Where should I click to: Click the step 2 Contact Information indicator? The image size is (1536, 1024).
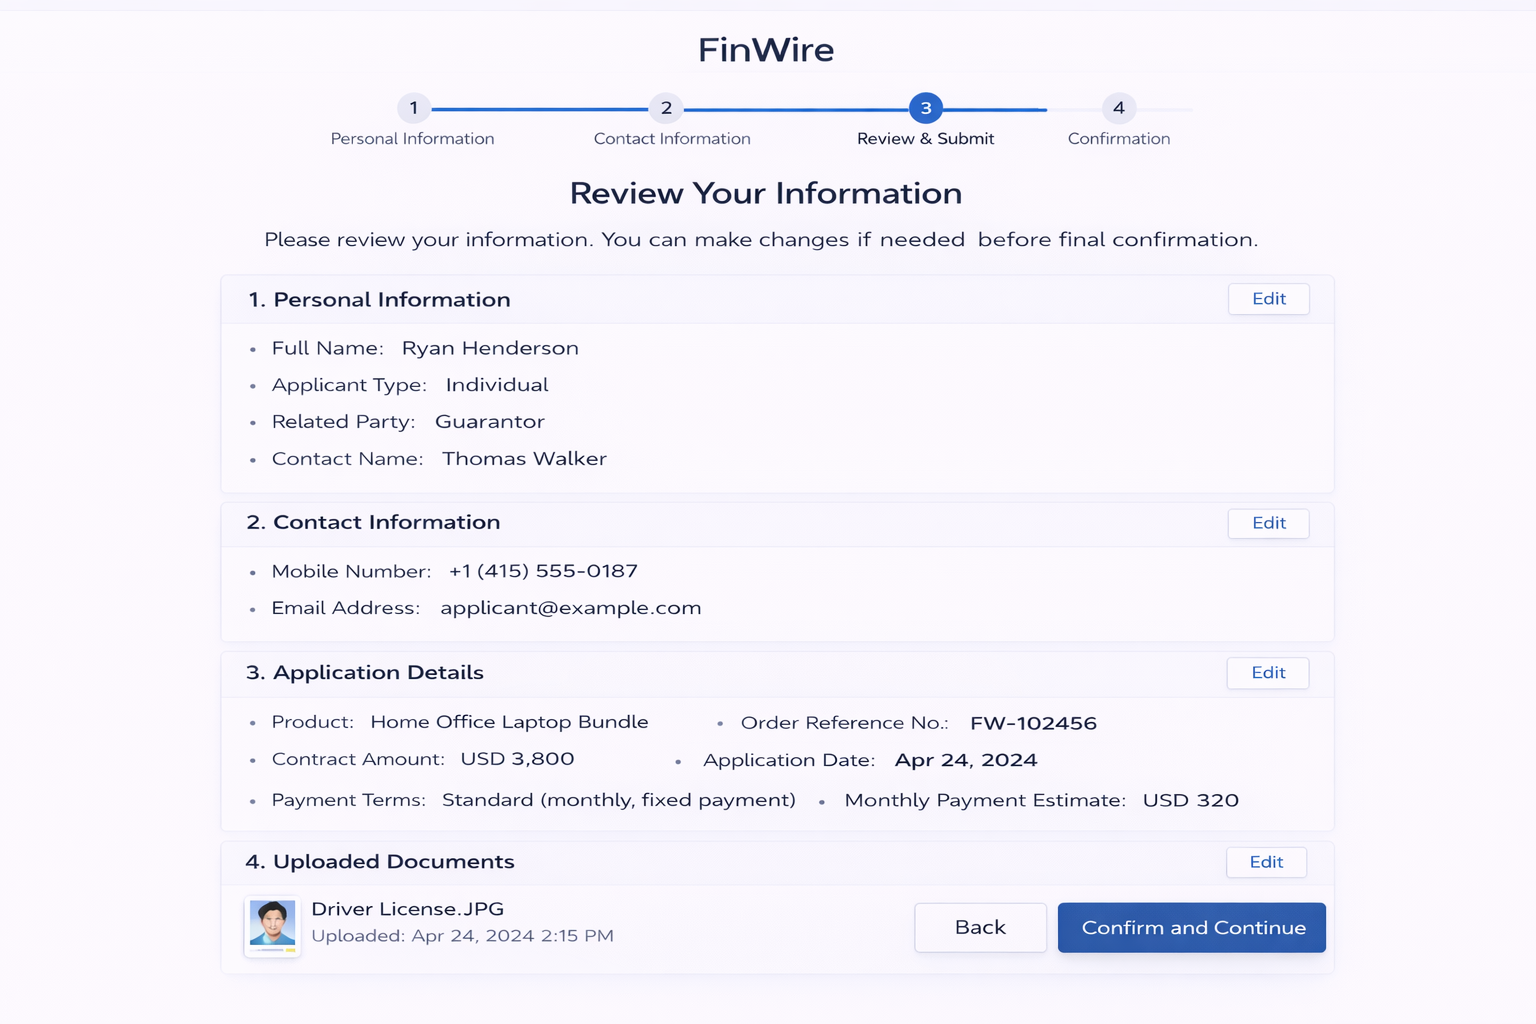point(666,109)
